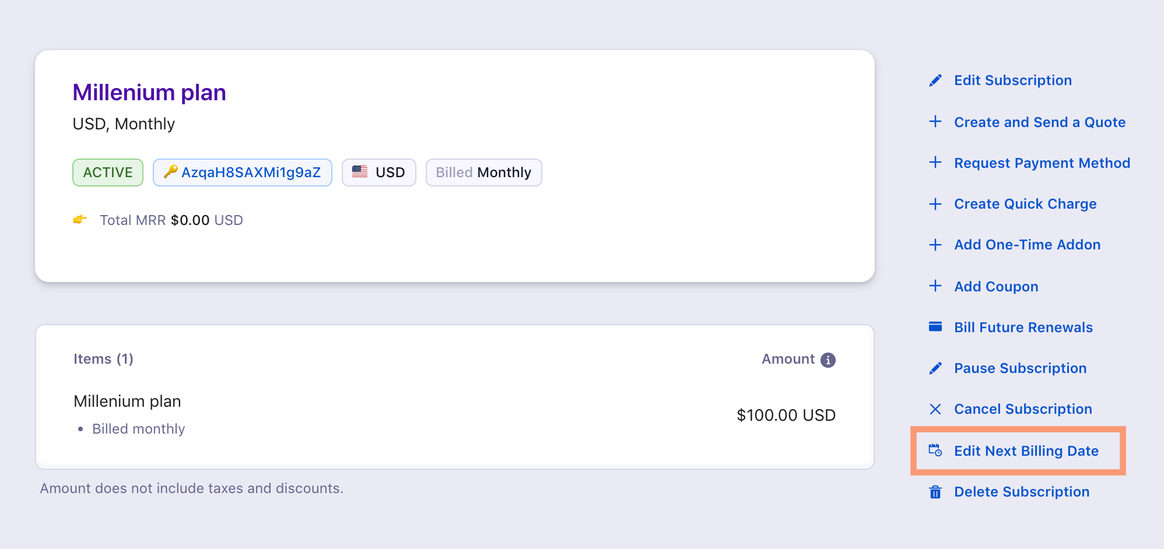Viewport: 1164px width, 549px height.
Task: Click the Billed Monthly badge
Action: tap(483, 173)
